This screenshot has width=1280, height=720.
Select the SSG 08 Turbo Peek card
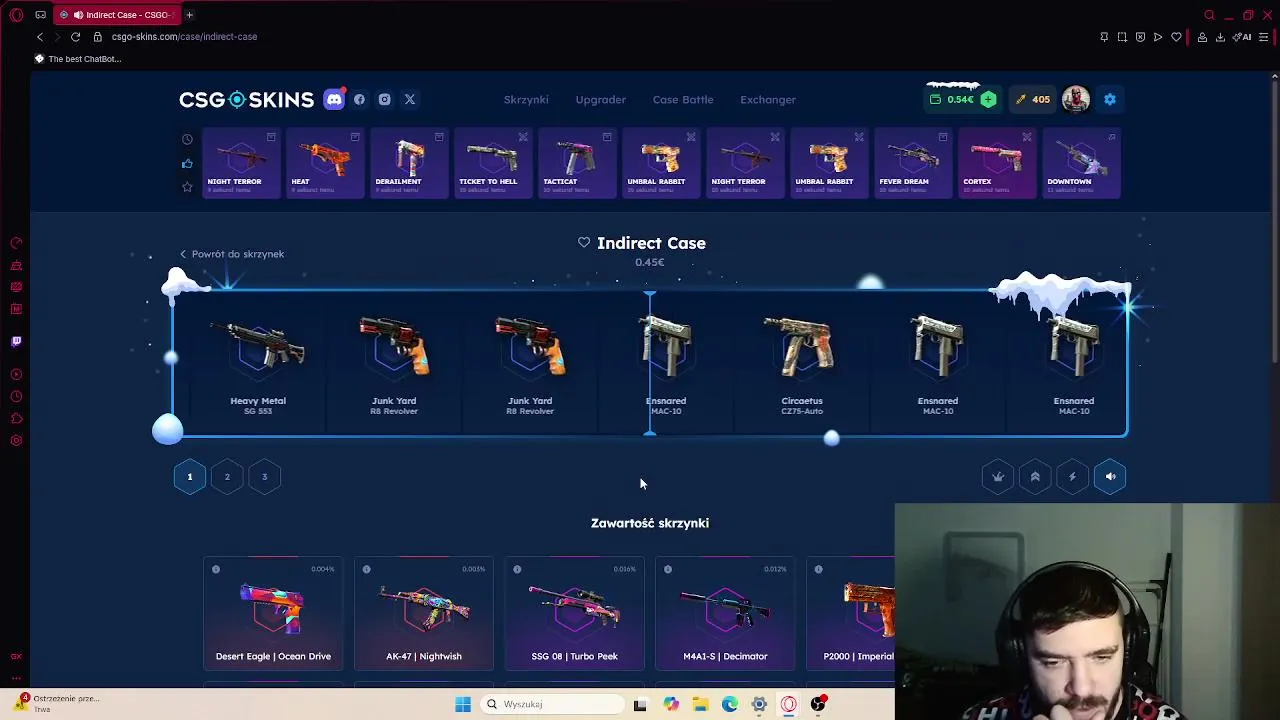(x=575, y=614)
